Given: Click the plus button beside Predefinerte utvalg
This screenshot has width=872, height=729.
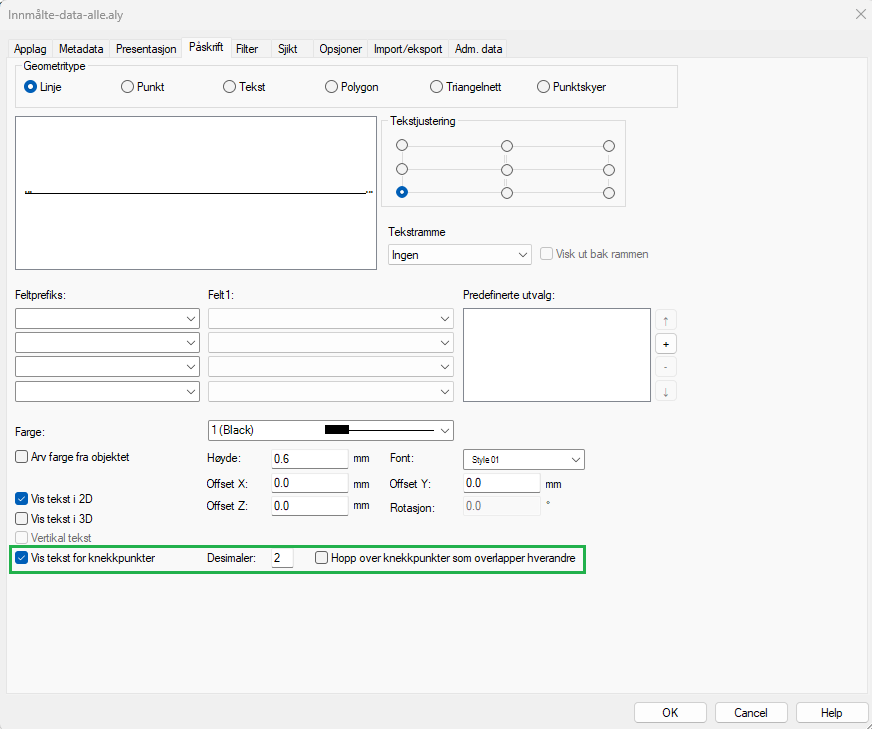Looking at the screenshot, I should coord(665,344).
